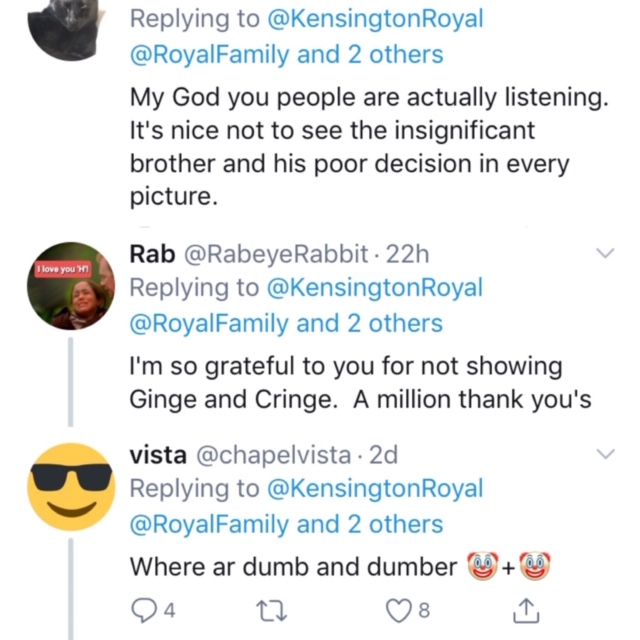The image size is (640, 640).
Task: Open the "2d" timestamp on vista's tweet
Action: (384, 455)
